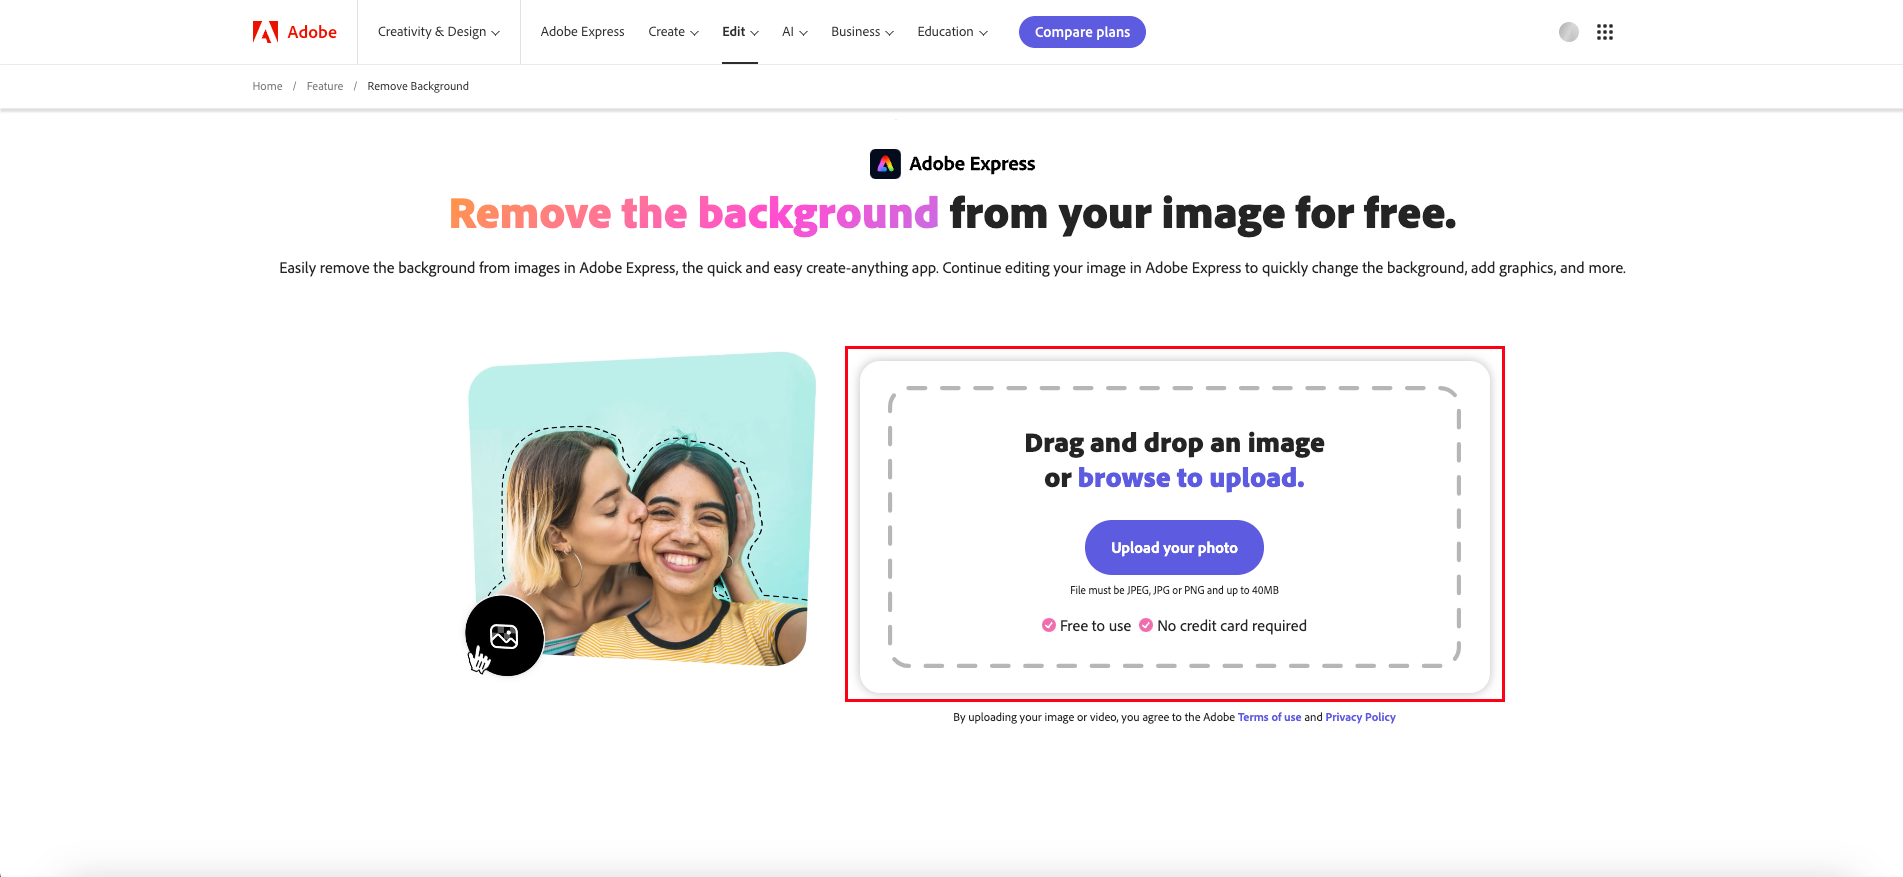Open the app switcher grid icon
Screen dimensions: 1903x877
click(x=1605, y=32)
